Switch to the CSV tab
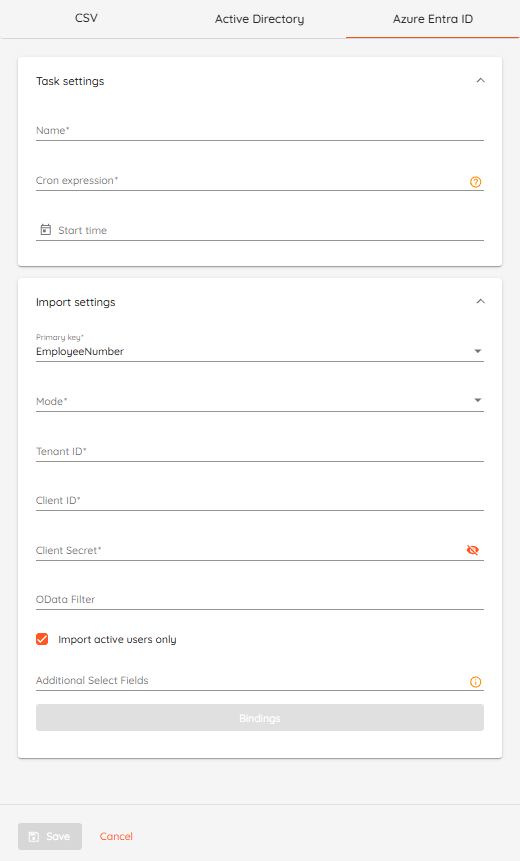 [86, 19]
